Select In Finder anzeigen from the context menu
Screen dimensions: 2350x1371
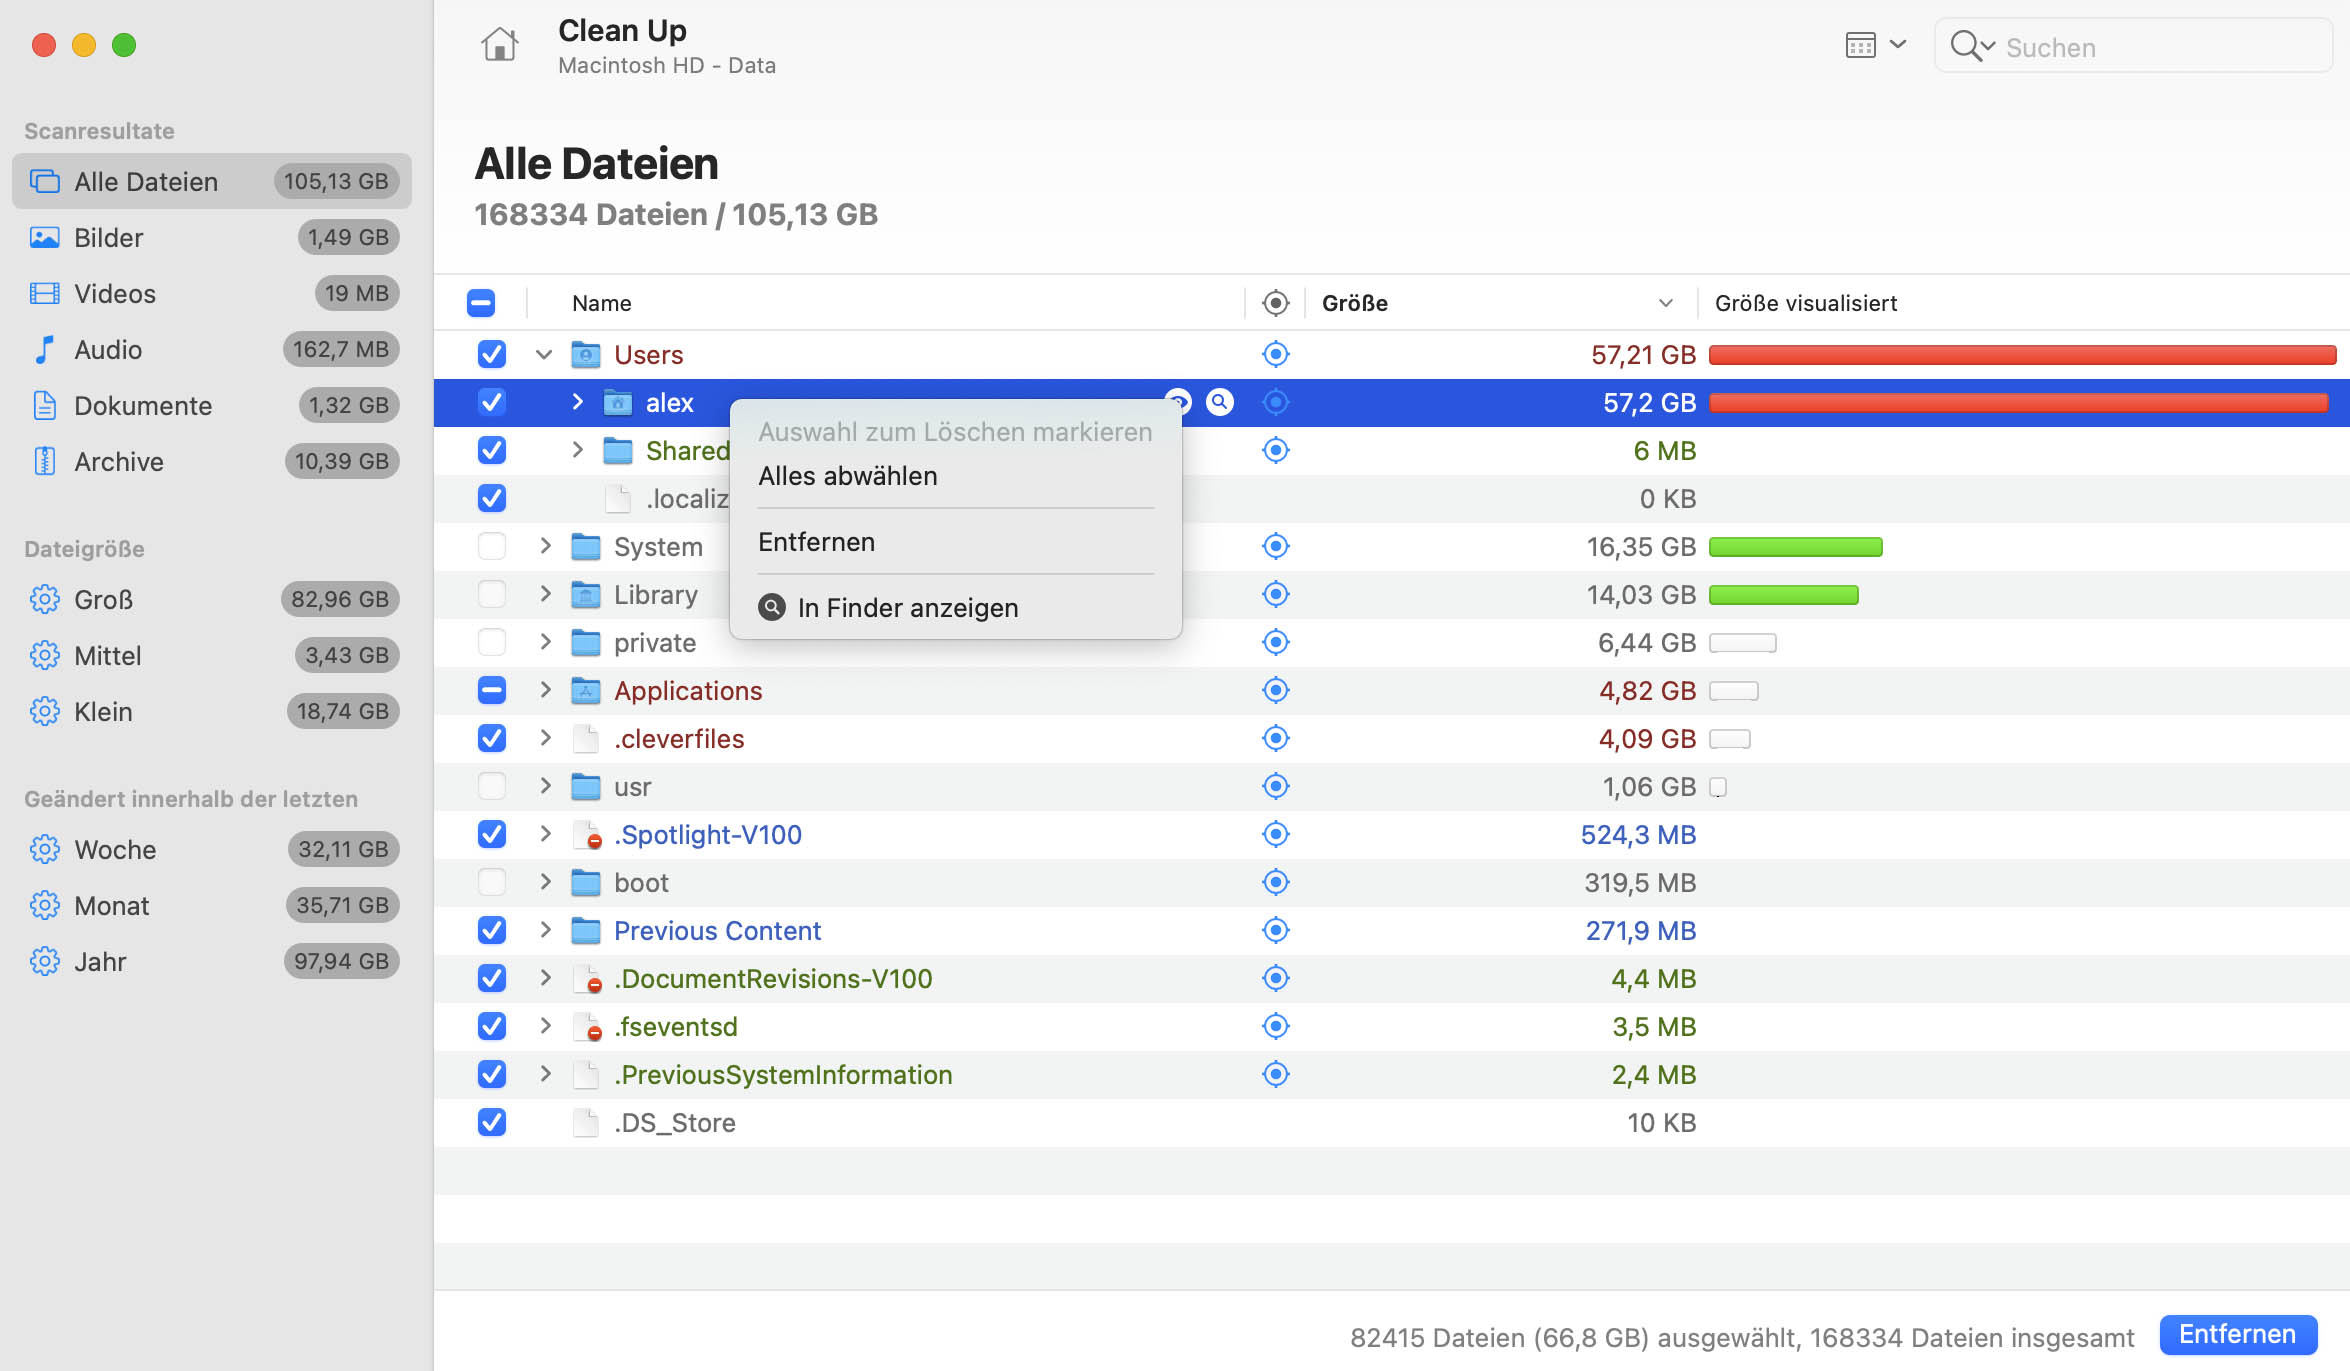[907, 608]
